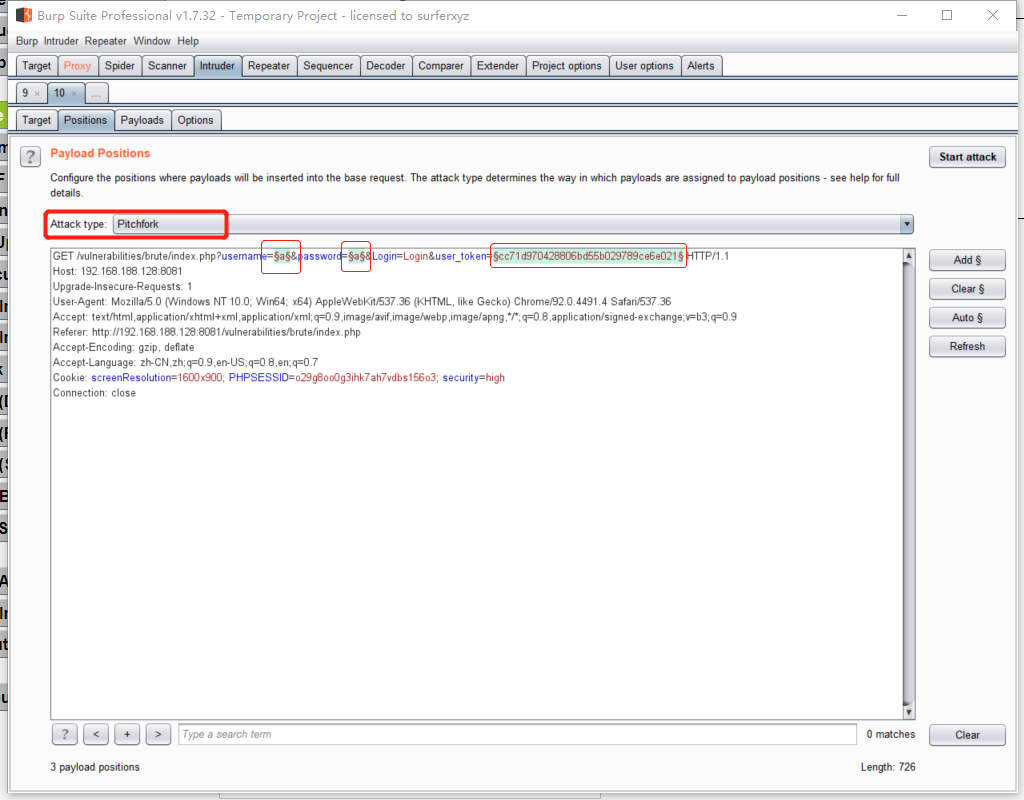This screenshot has height=800, width=1024.
Task: Click the 3 payload positions status text
Action: (95, 767)
